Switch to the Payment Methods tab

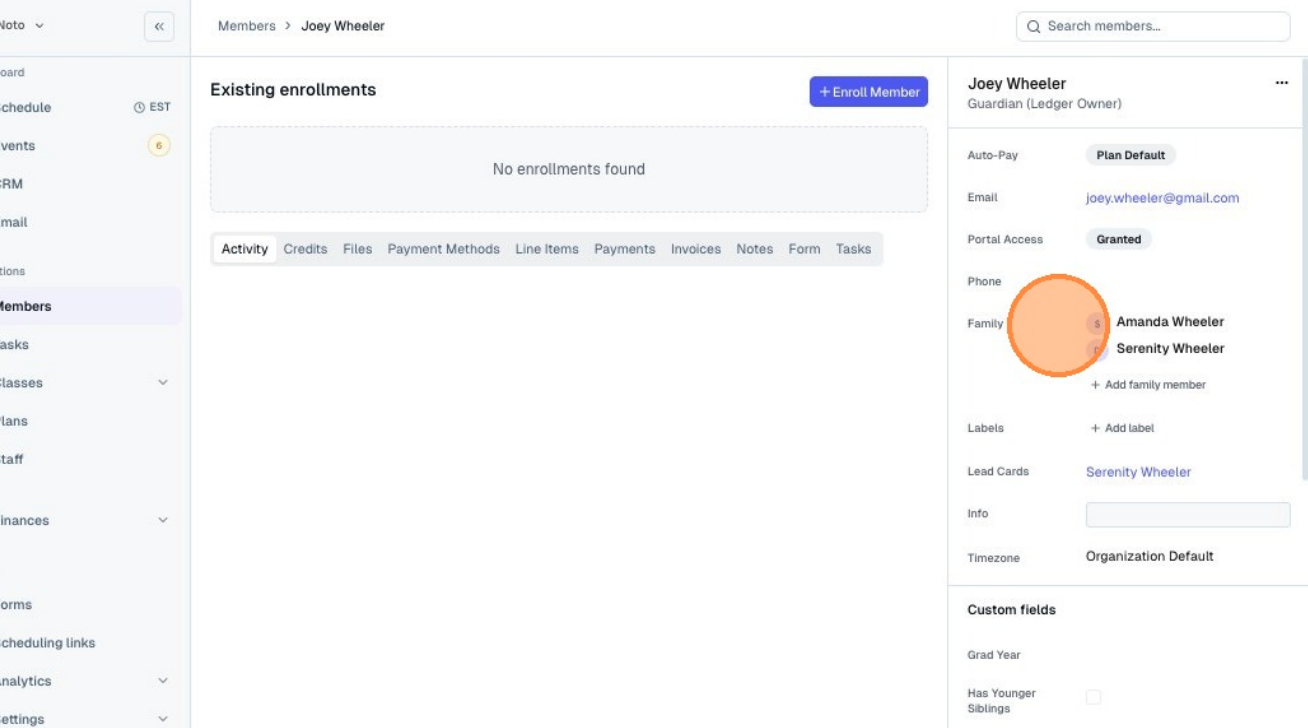443,249
